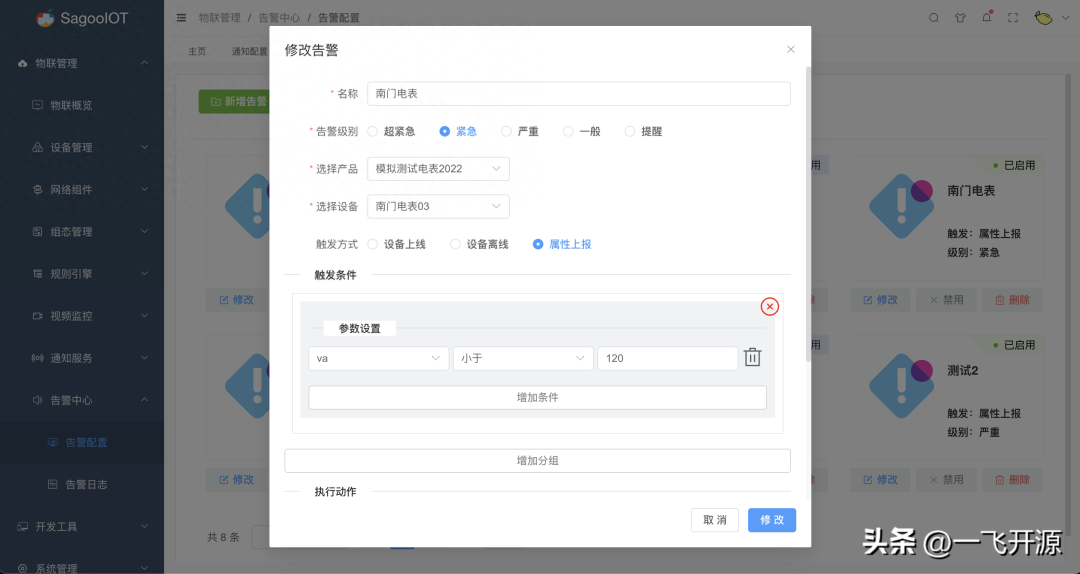The width and height of the screenshot is (1080, 574).
Task: Confirm with the blue 修改 button
Action: (772, 520)
